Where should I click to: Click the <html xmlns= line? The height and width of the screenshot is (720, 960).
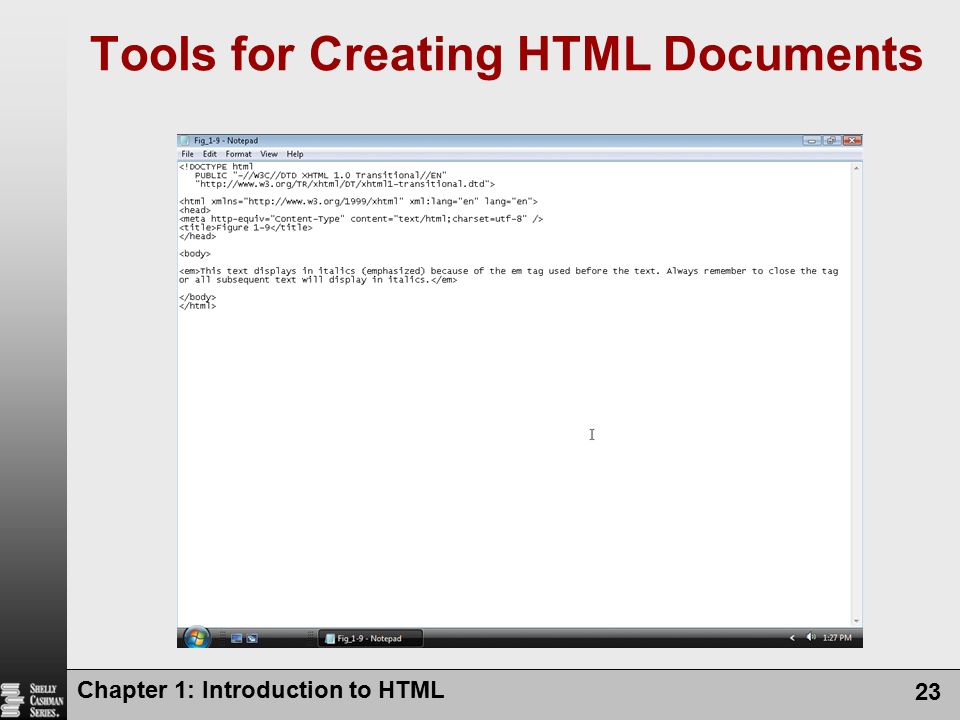[x=358, y=201]
